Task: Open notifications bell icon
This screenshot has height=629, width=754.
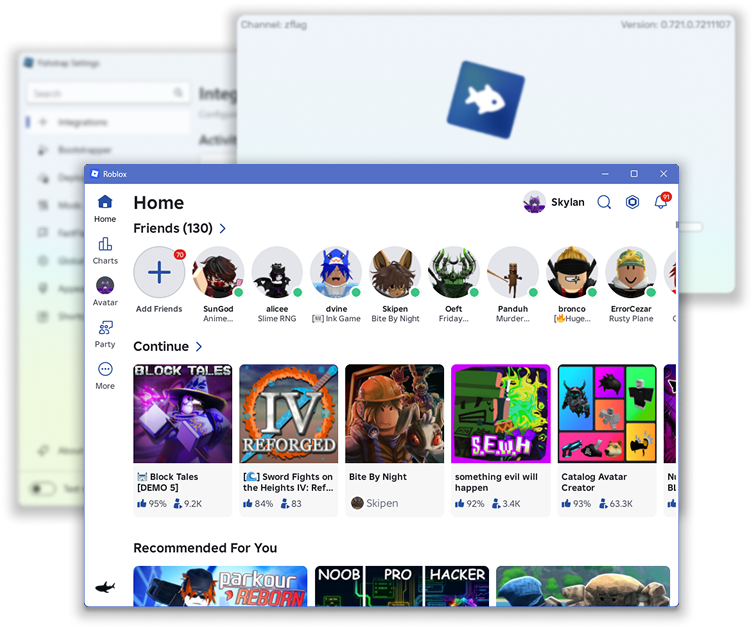Action: [x=661, y=201]
